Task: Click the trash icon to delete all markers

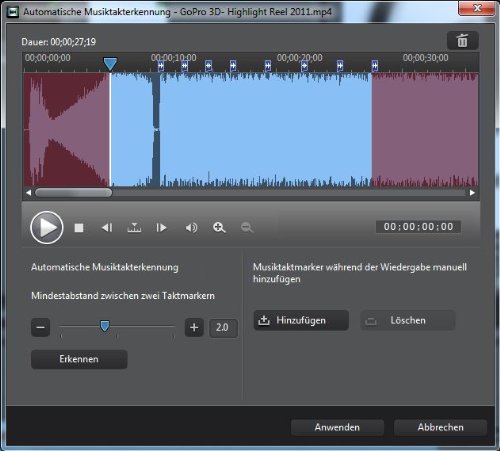Action: pos(463,41)
